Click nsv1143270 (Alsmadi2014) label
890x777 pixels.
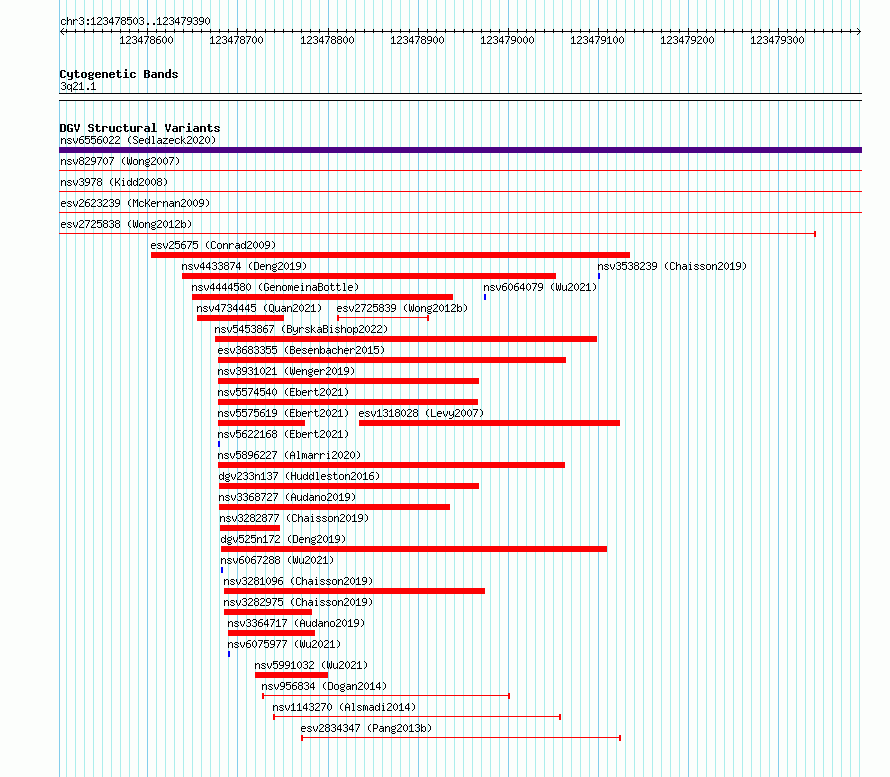pos(344,707)
